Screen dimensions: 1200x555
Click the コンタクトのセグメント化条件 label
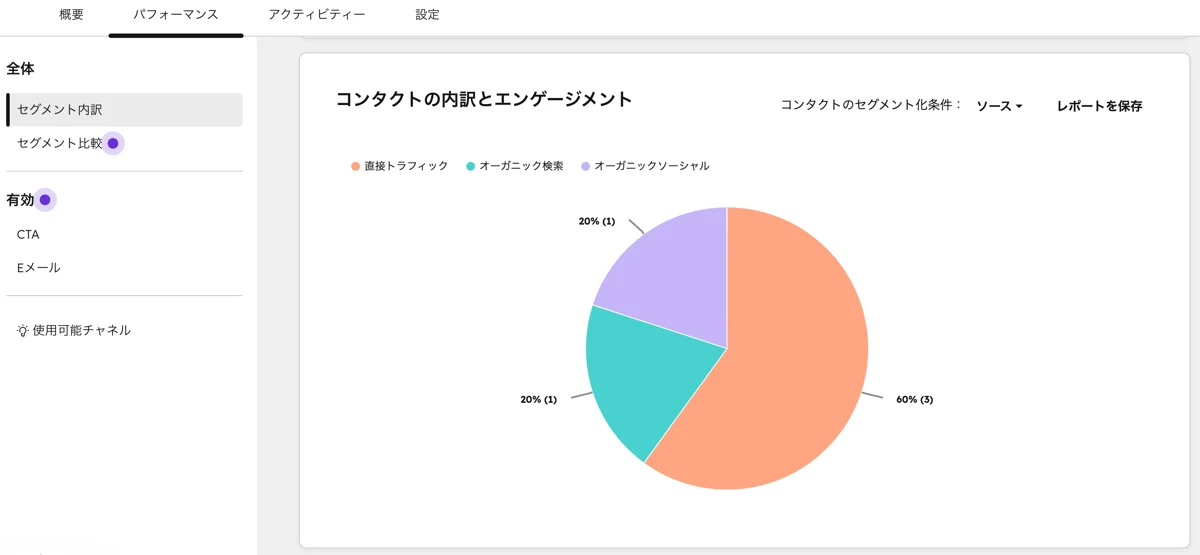click(871, 106)
